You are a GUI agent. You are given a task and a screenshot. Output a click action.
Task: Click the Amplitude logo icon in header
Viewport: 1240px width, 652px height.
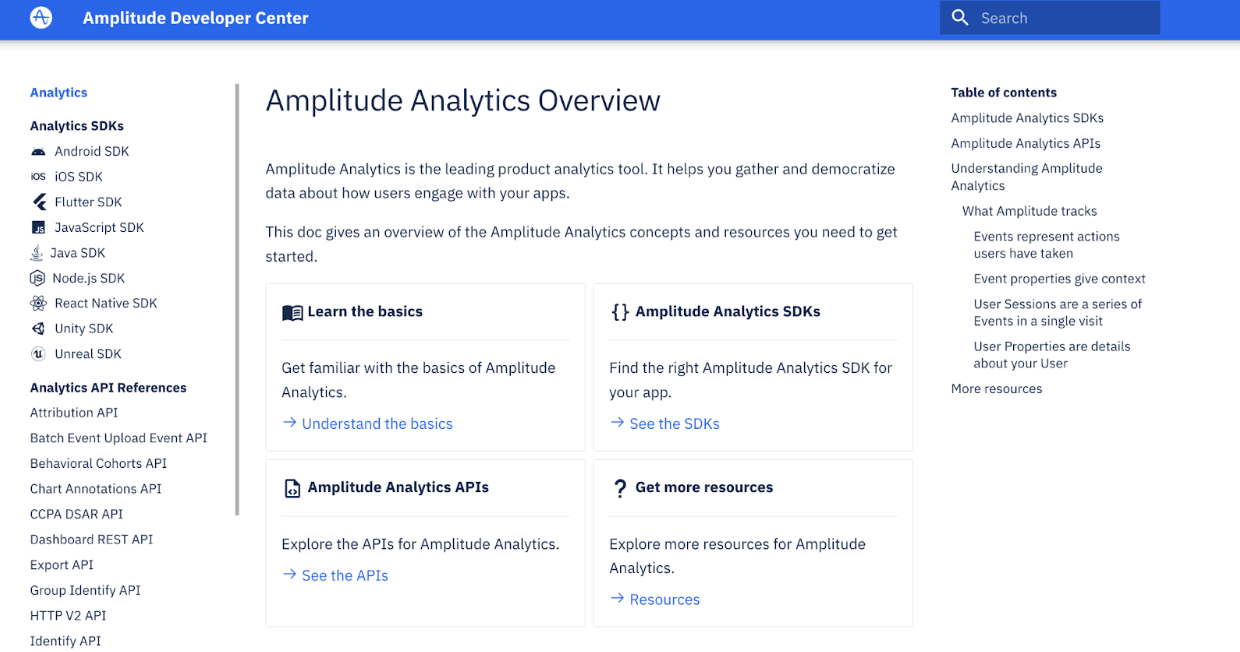click(x=41, y=18)
